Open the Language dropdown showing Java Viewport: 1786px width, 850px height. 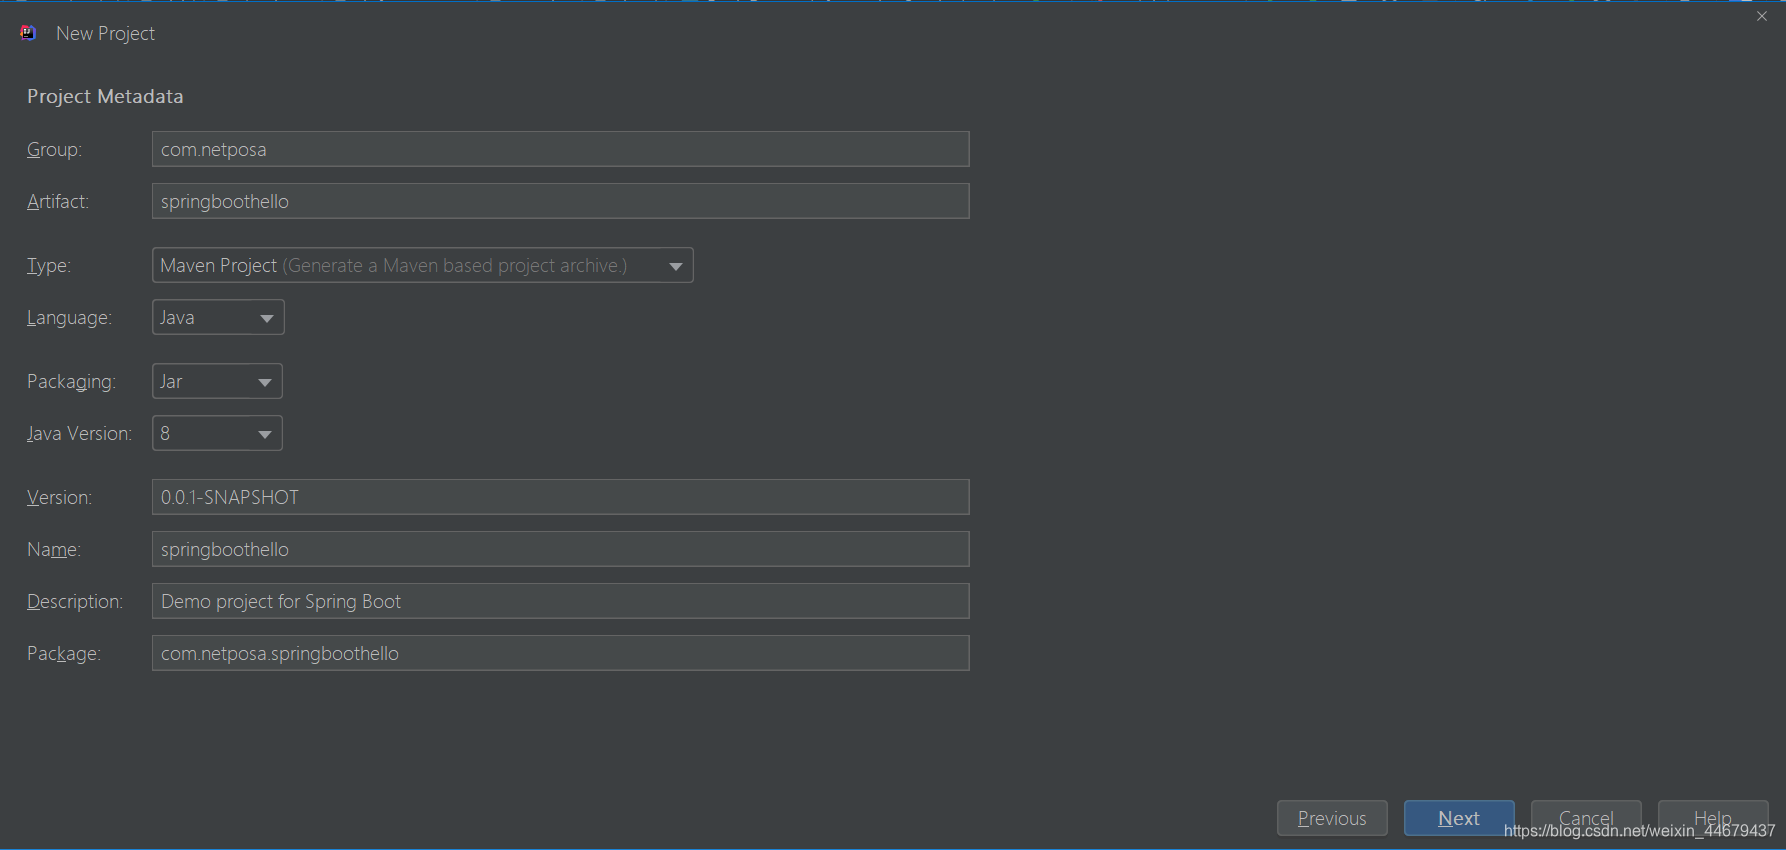(218, 317)
